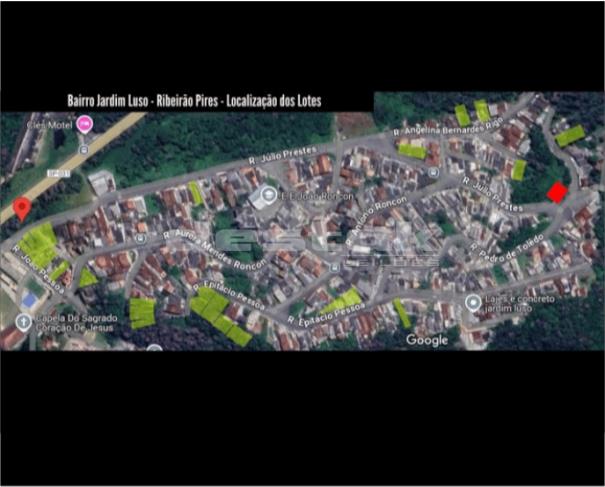
Task: Click bus stop icon near R. Angelina Bernardes
Action: 434,172
